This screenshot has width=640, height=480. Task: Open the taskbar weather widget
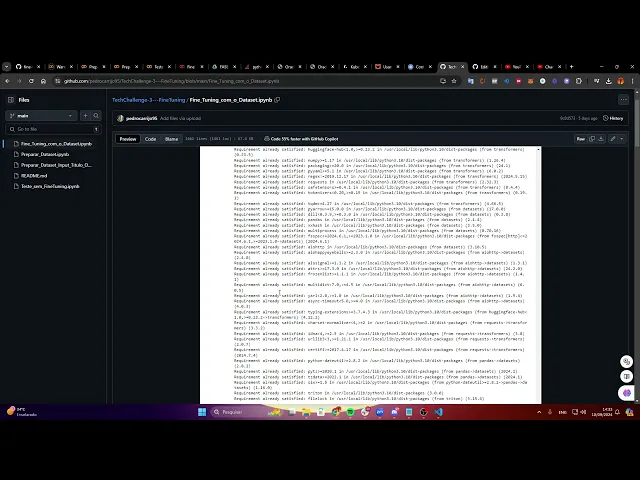[22, 411]
